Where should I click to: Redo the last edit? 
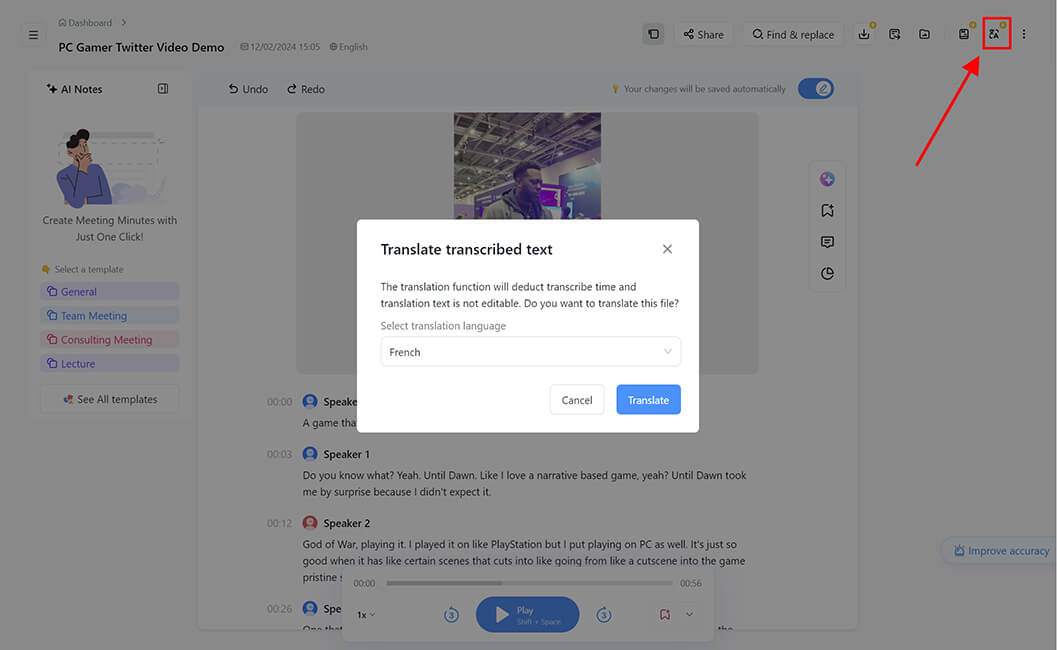coord(306,89)
